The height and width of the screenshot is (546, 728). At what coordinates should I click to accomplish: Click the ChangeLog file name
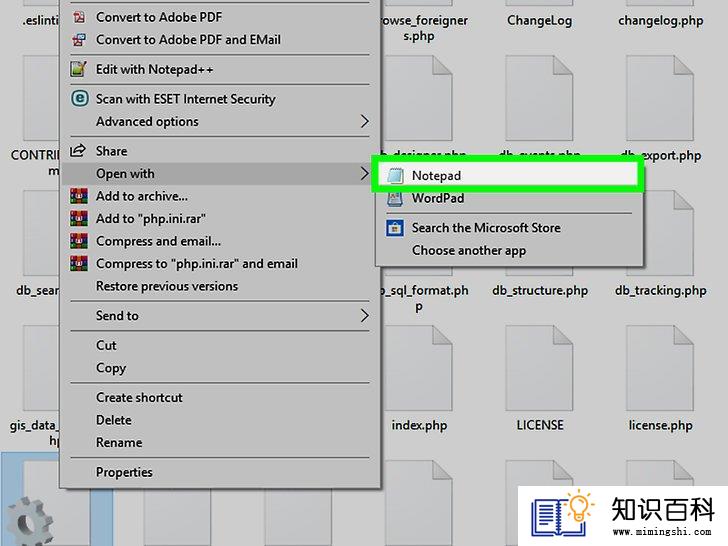click(x=540, y=21)
